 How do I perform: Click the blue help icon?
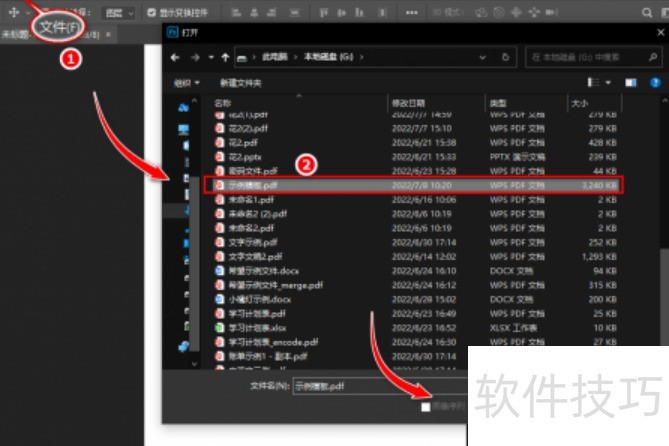pos(655,82)
